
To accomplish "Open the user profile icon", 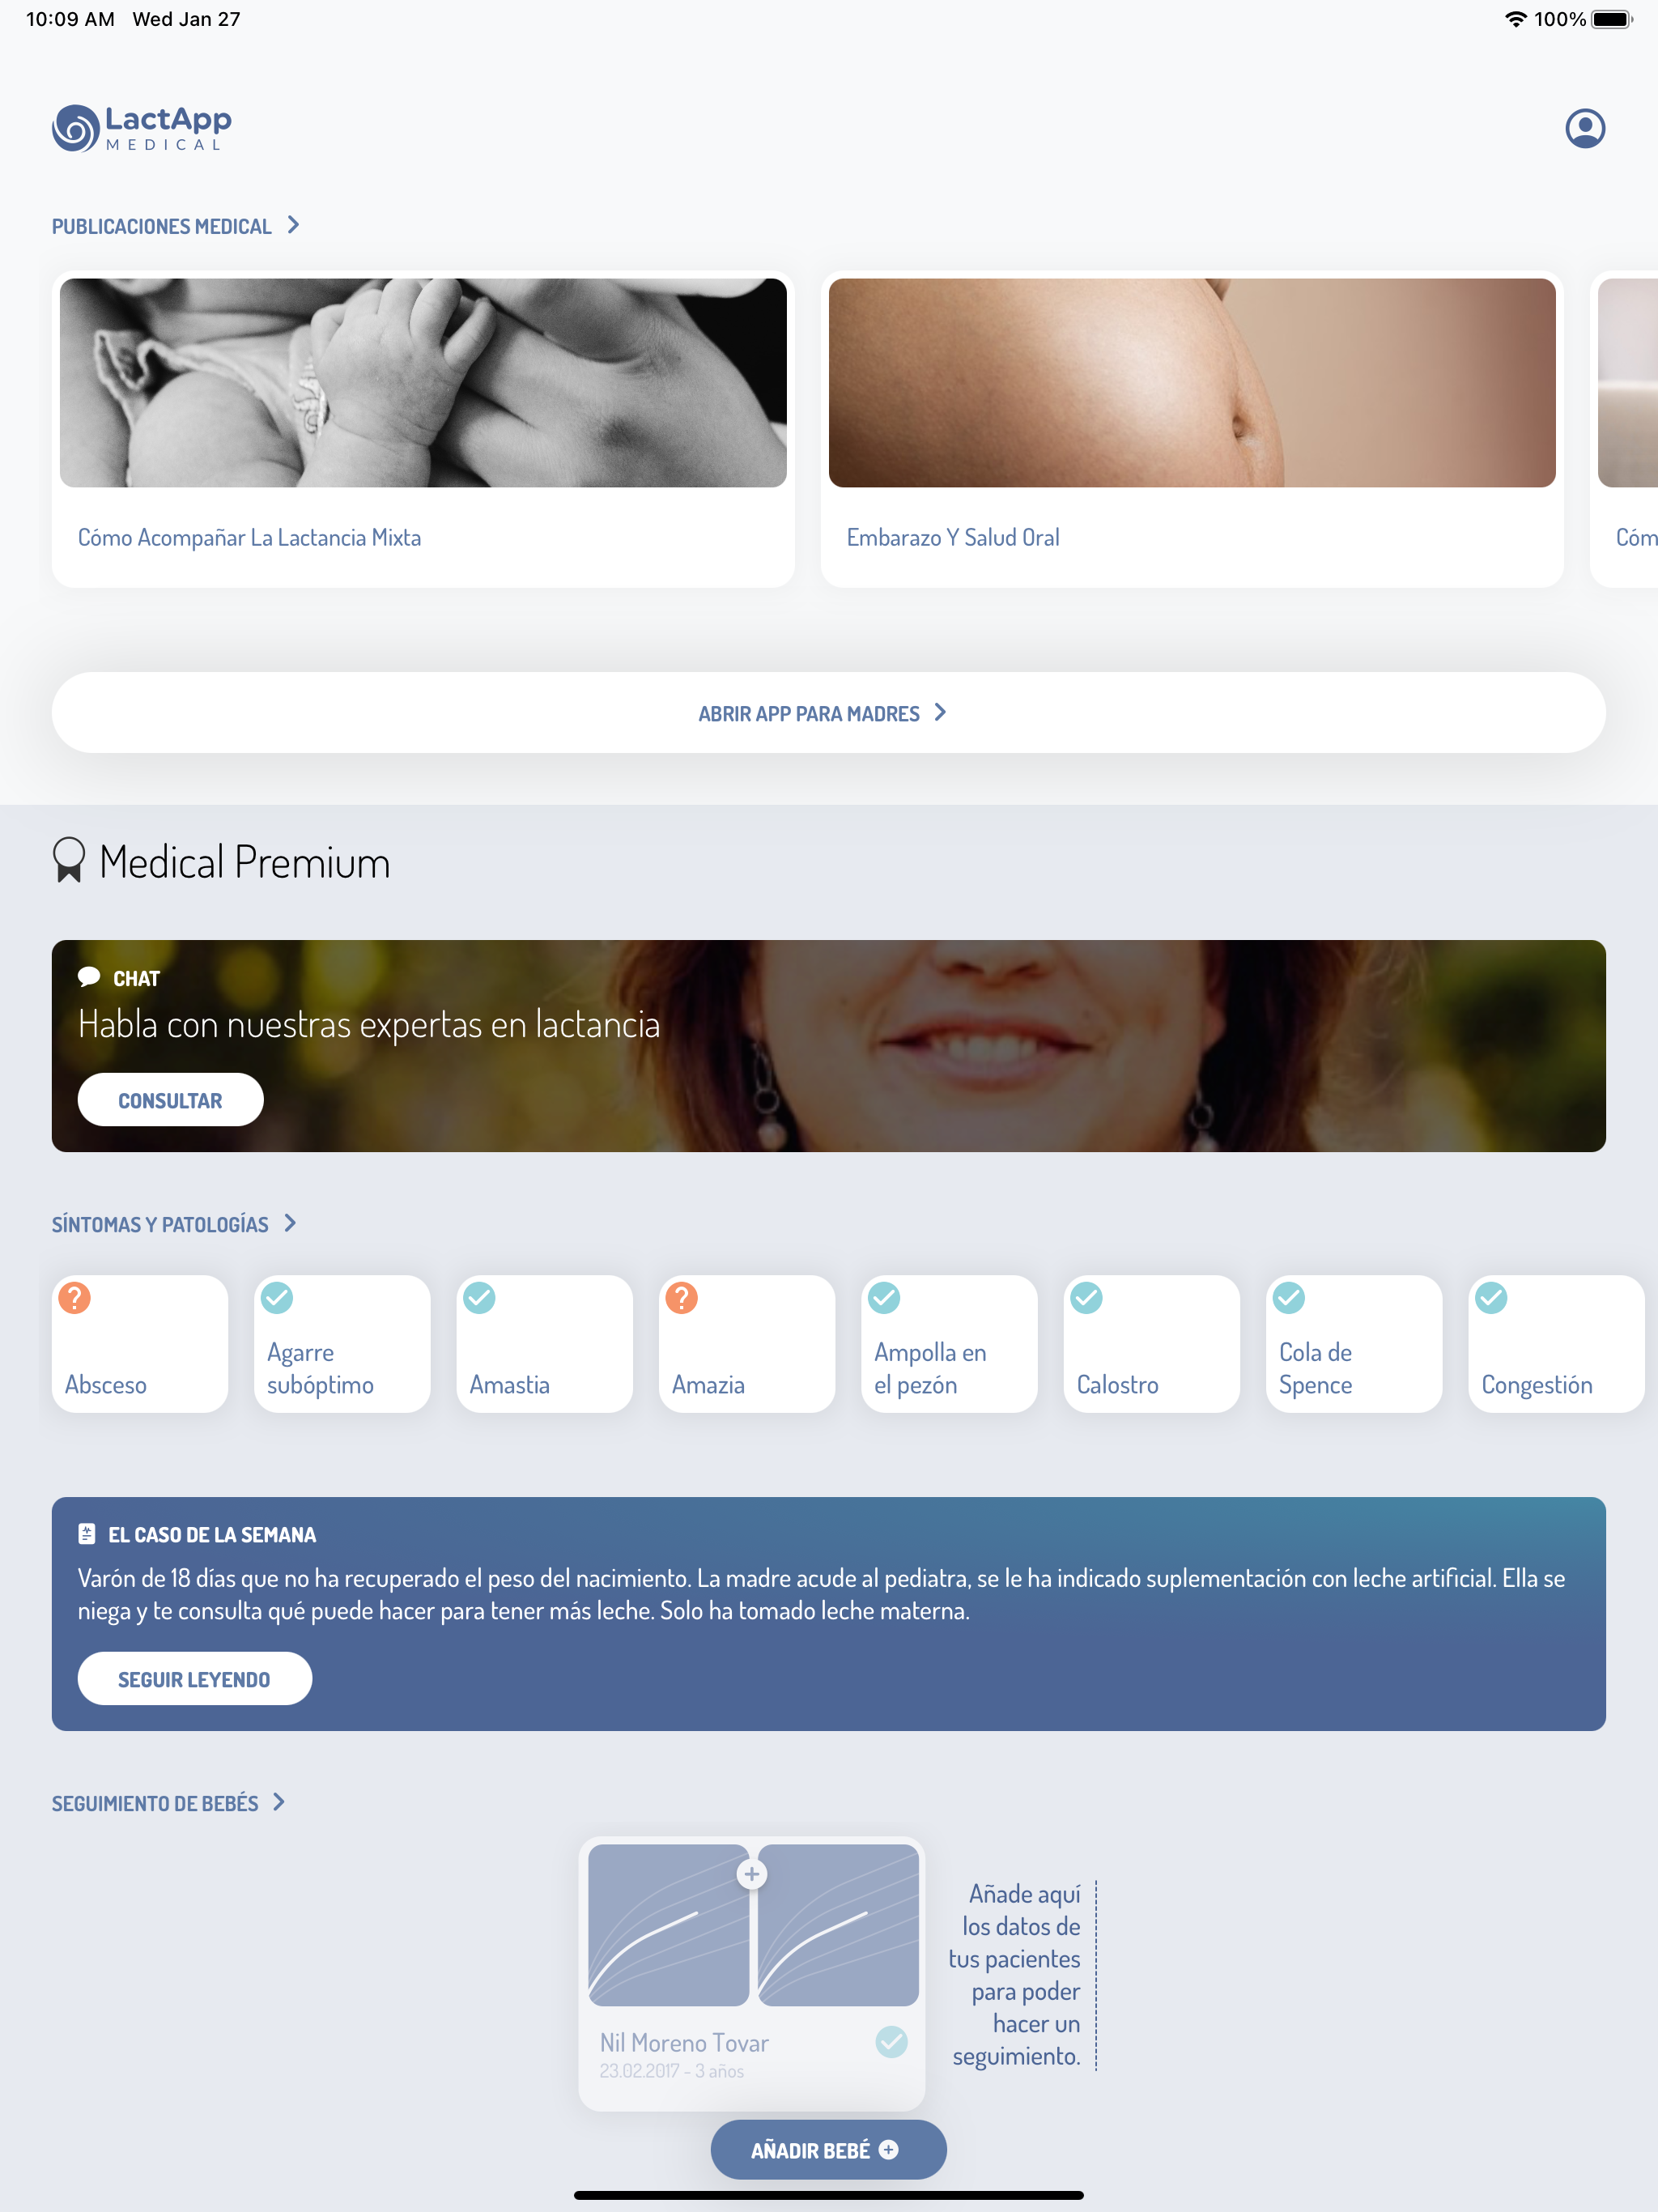I will pos(1585,128).
